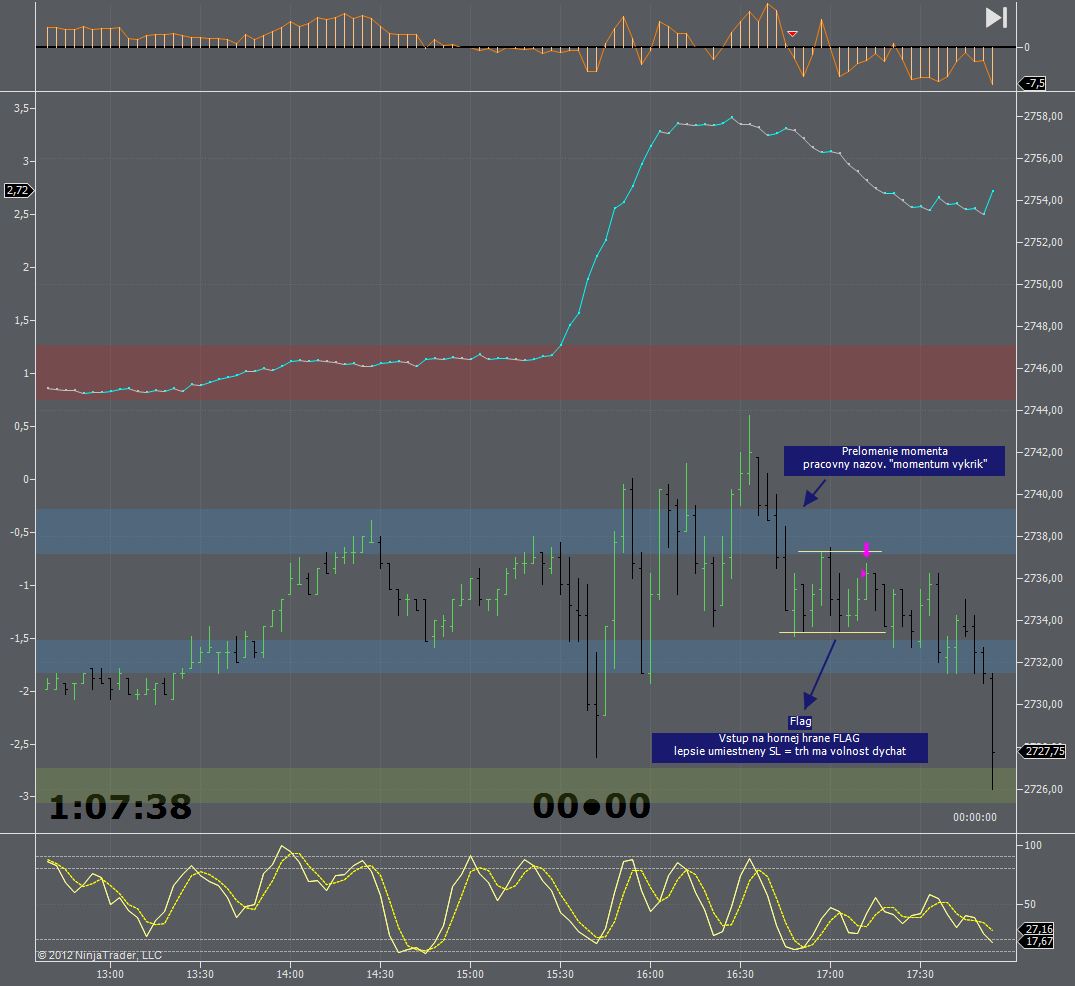This screenshot has width=1075, height=986.
Task: Click the 2,72 left axis value marker
Action: [x=18, y=190]
